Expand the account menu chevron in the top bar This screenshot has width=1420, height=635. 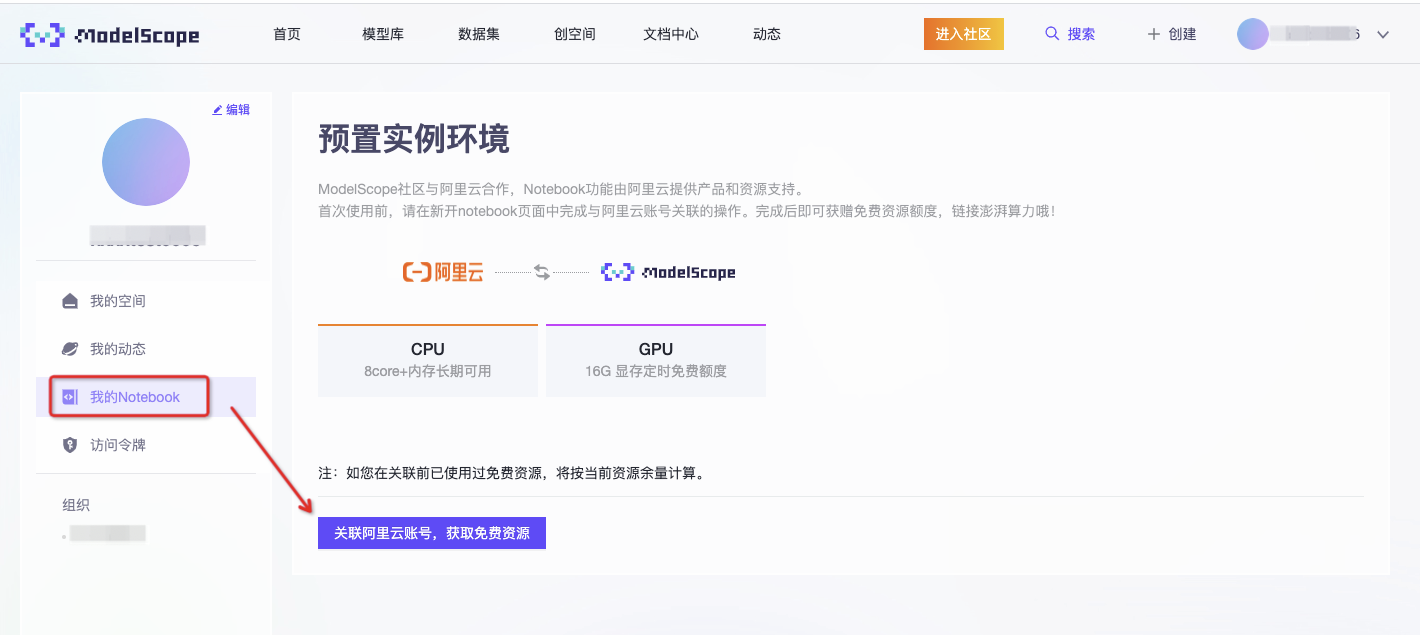[x=1383, y=34]
